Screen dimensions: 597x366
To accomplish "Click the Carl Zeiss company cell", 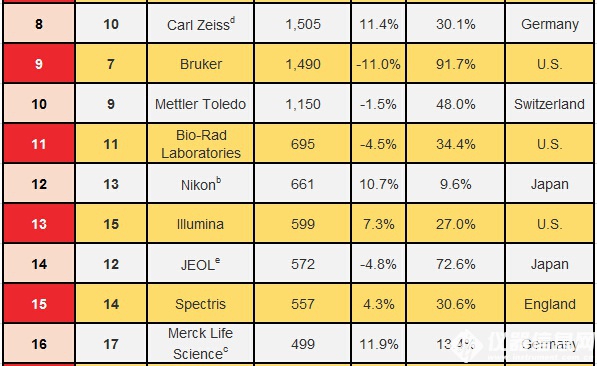I will pos(201,24).
